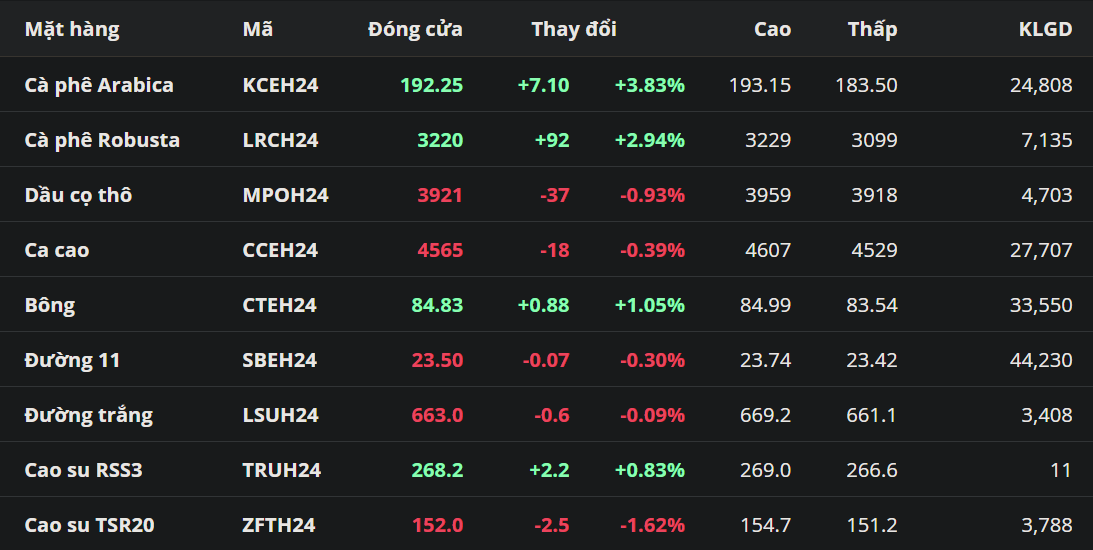Click the Thay đổi column header
Viewport: 1093px width, 550px height.
[x=574, y=29]
